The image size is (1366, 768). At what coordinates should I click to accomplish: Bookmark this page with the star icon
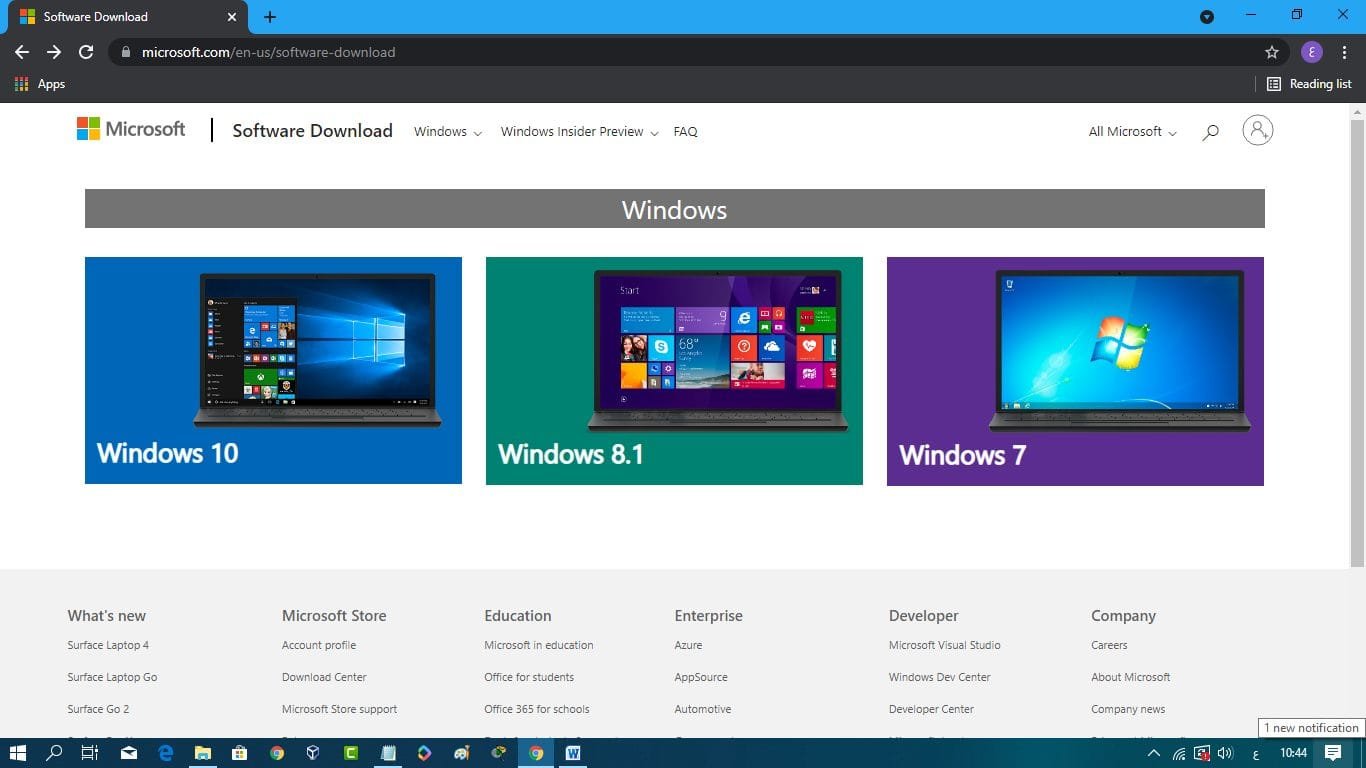pos(1272,52)
